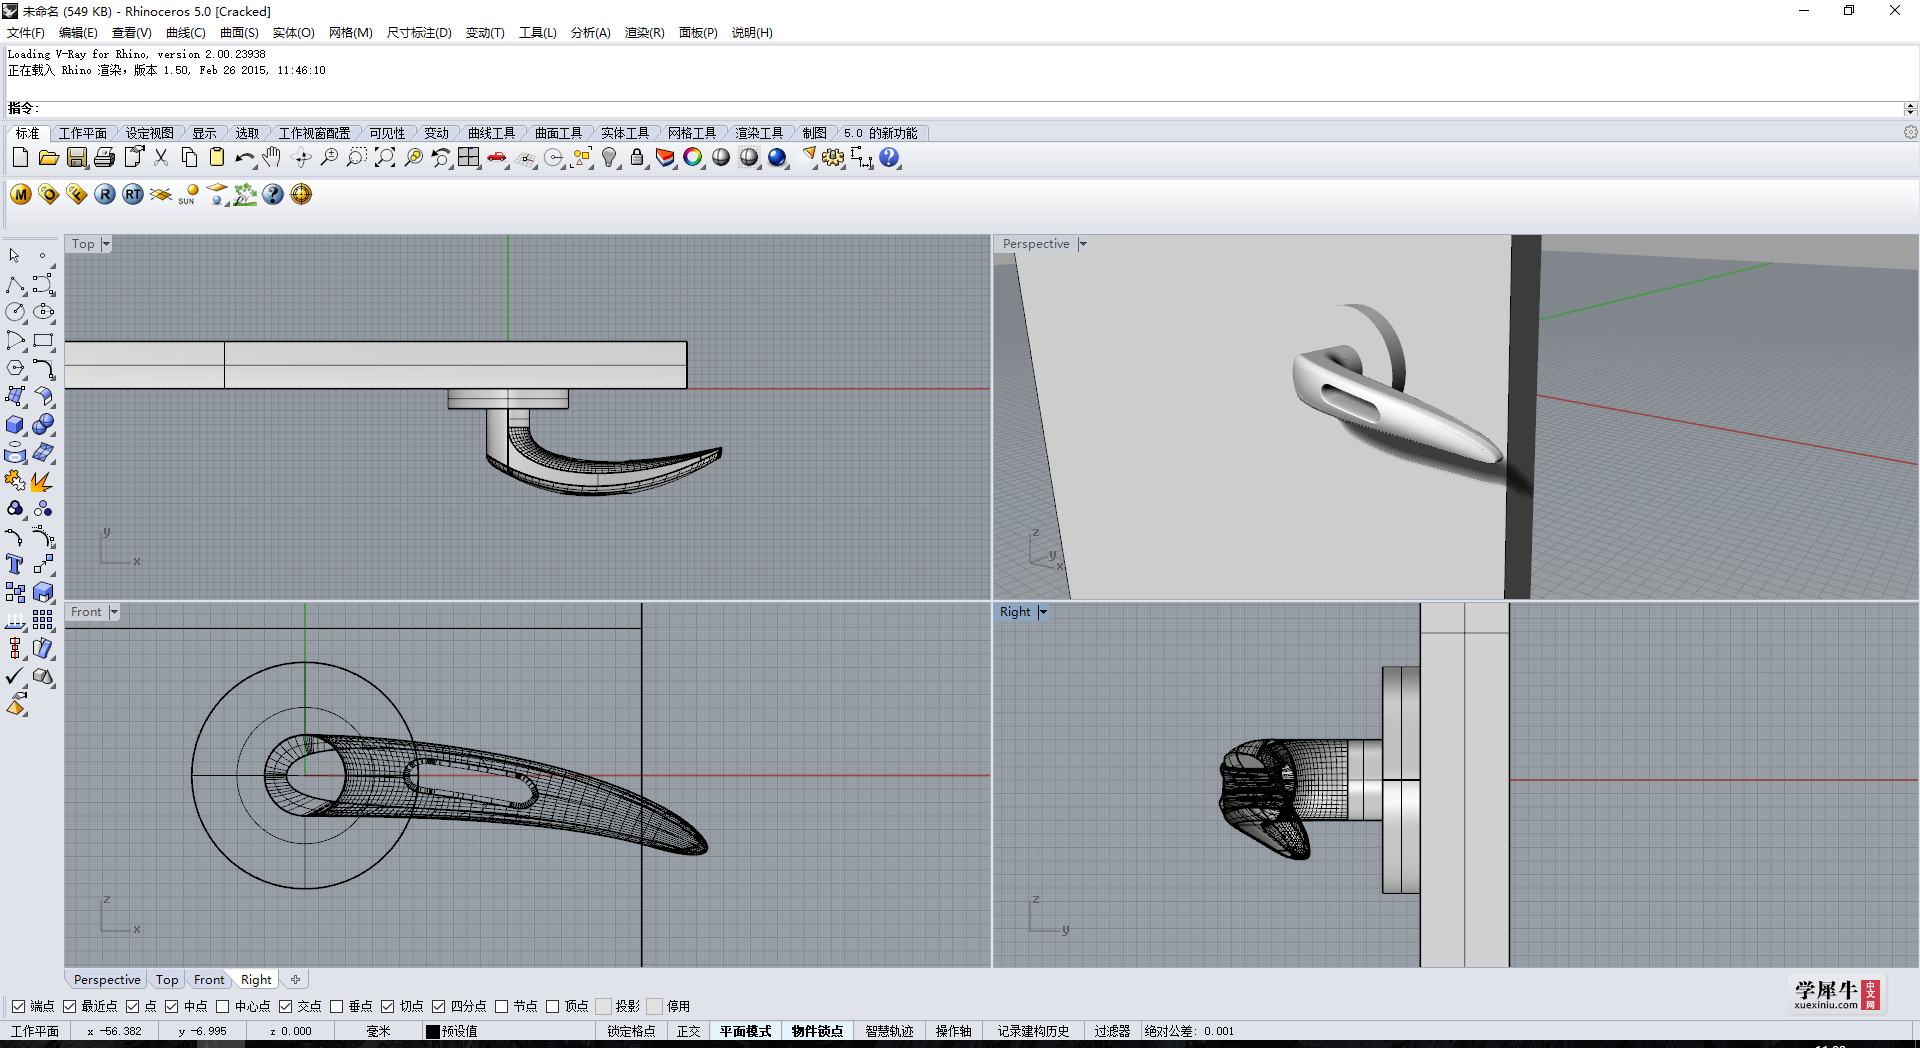Add a viewport tab with the plus button
Viewport: 1920px width, 1048px height.
pos(295,980)
